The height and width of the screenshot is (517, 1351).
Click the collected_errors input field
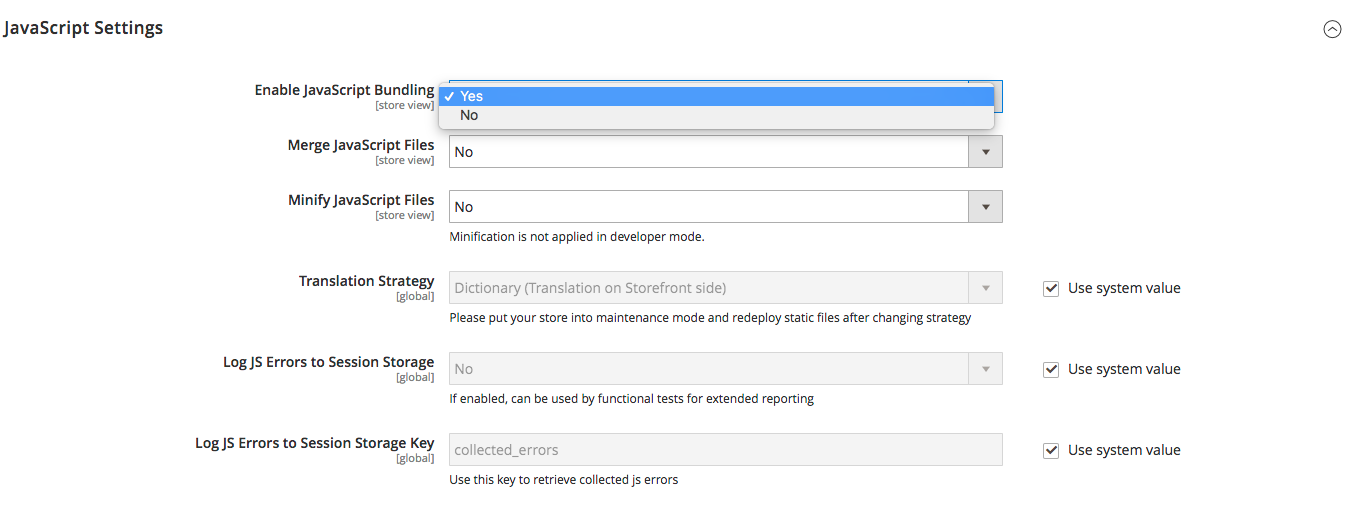tap(725, 449)
